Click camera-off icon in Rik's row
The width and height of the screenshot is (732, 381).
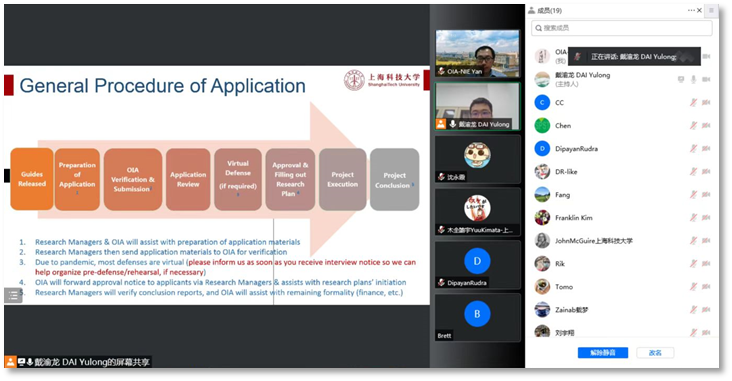pos(706,263)
